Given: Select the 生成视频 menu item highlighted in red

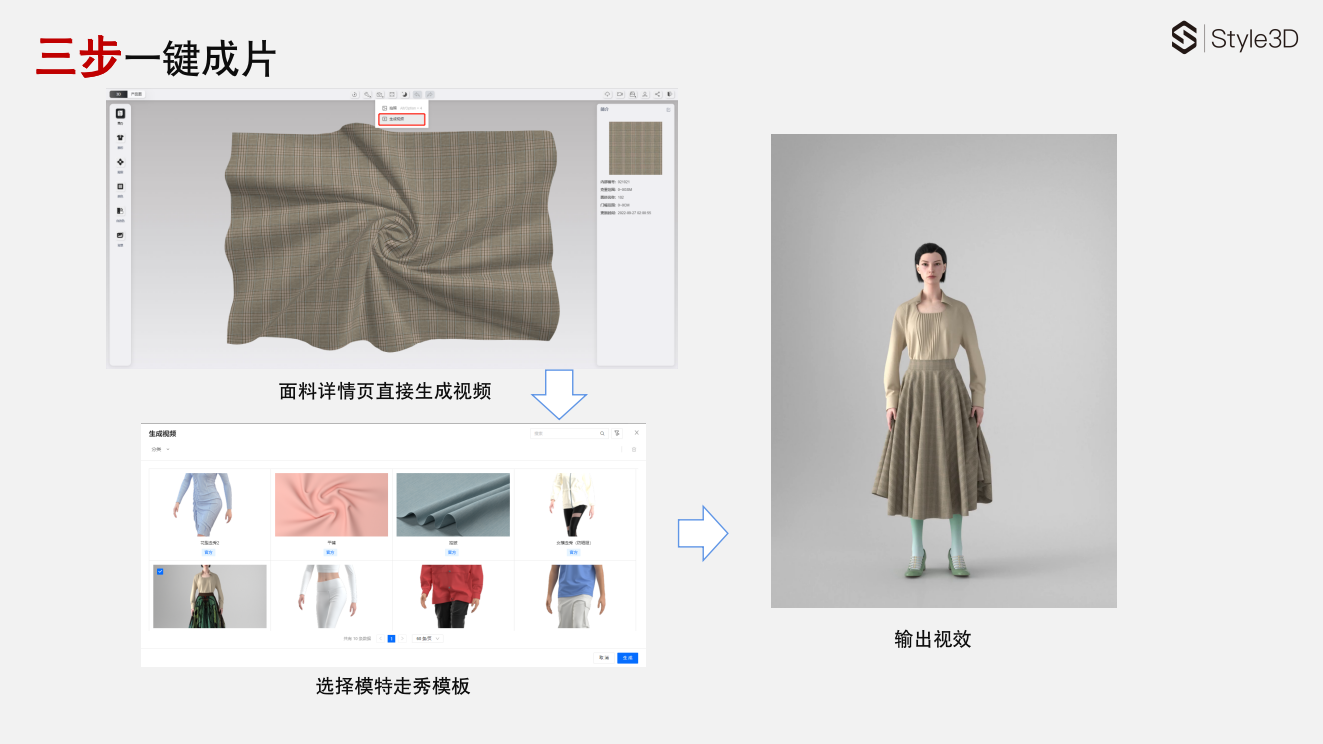Looking at the screenshot, I should tap(401, 119).
